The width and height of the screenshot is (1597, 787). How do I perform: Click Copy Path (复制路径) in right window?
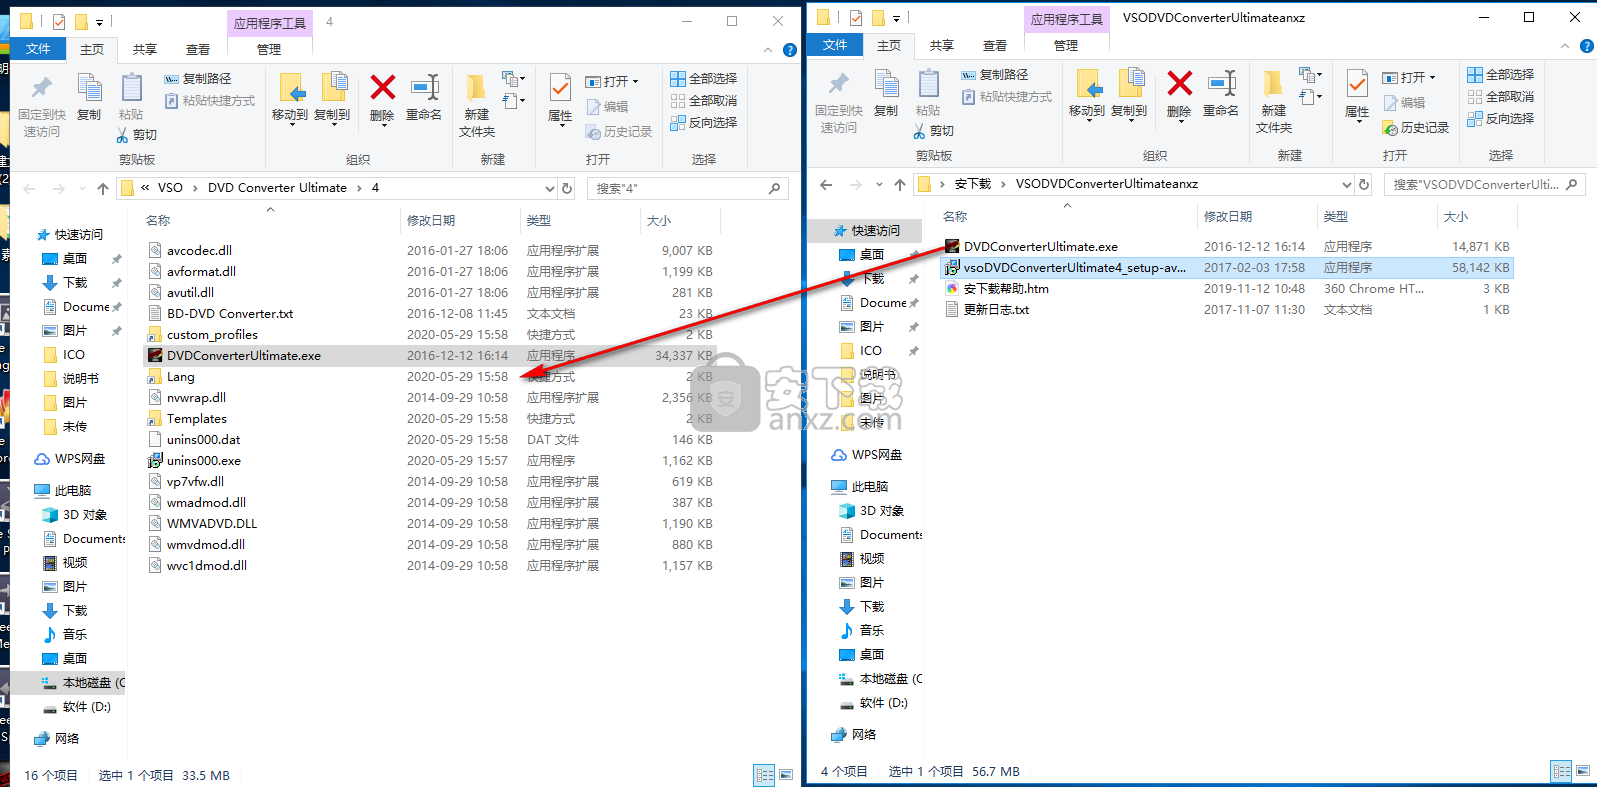click(995, 75)
